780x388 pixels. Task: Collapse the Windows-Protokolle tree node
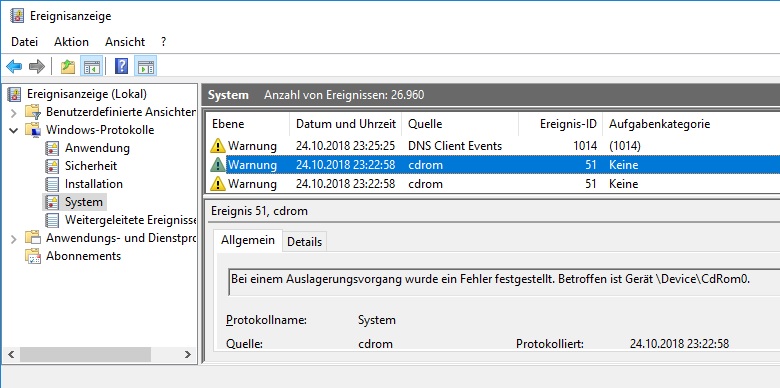(x=13, y=130)
